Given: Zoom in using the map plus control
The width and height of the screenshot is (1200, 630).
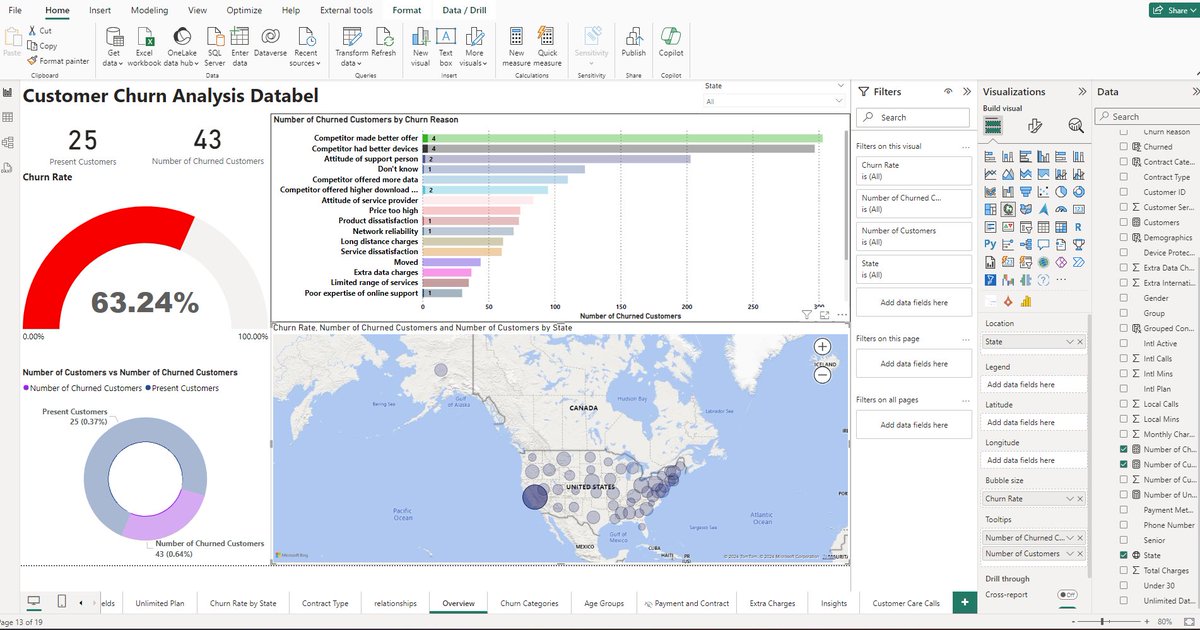Looking at the screenshot, I should coord(822,347).
